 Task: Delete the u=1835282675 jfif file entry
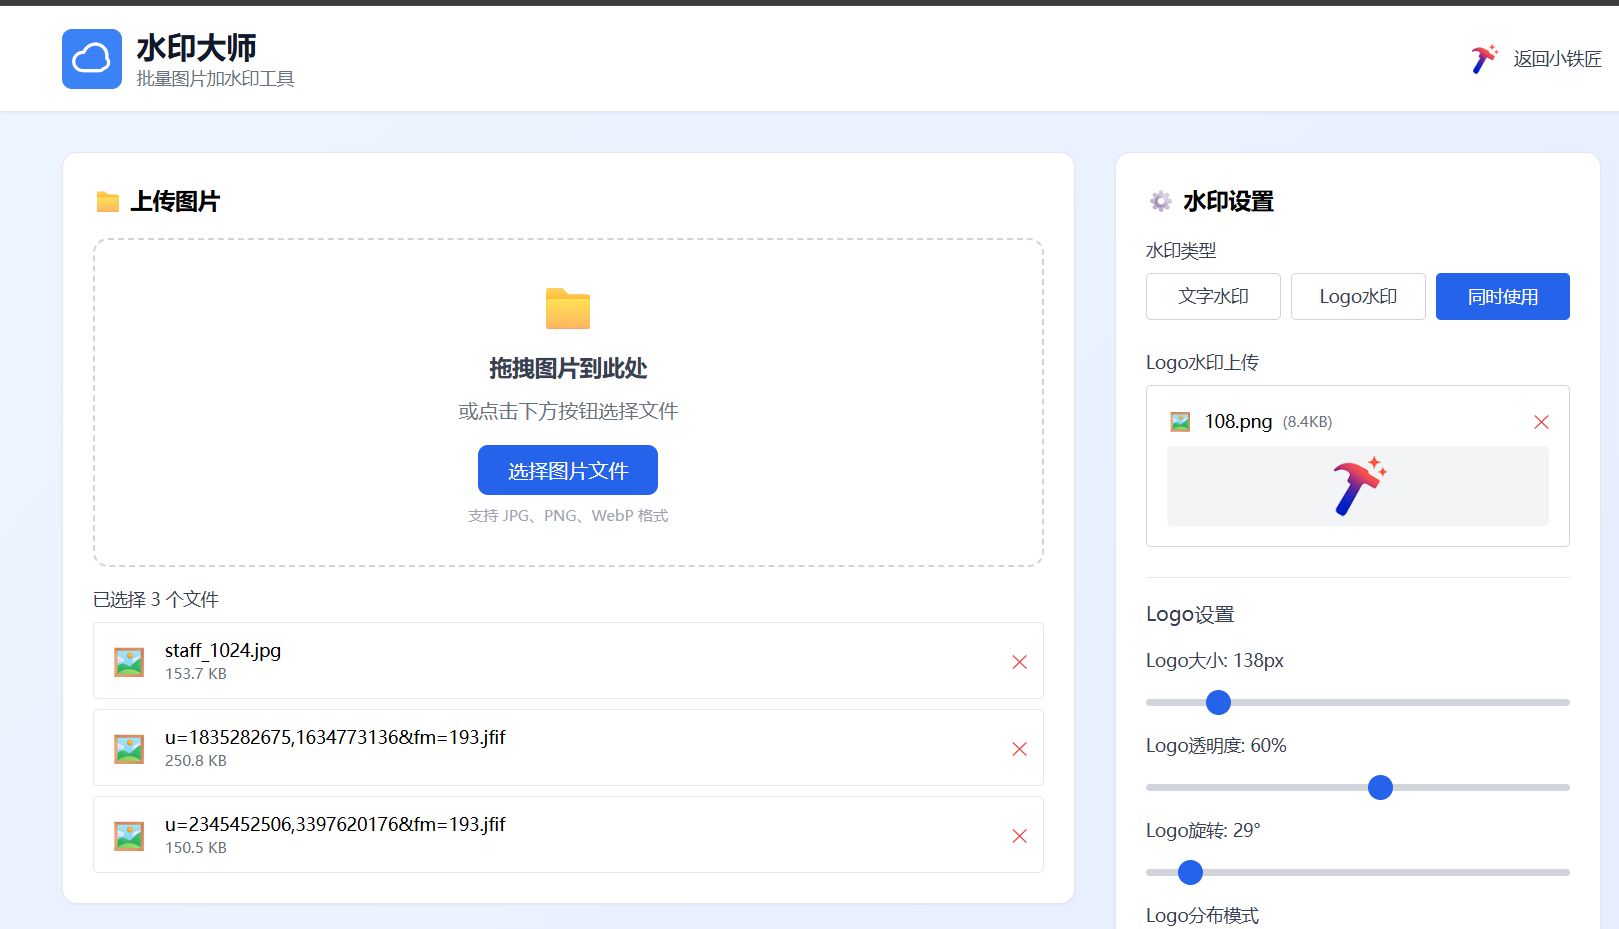(x=1019, y=749)
